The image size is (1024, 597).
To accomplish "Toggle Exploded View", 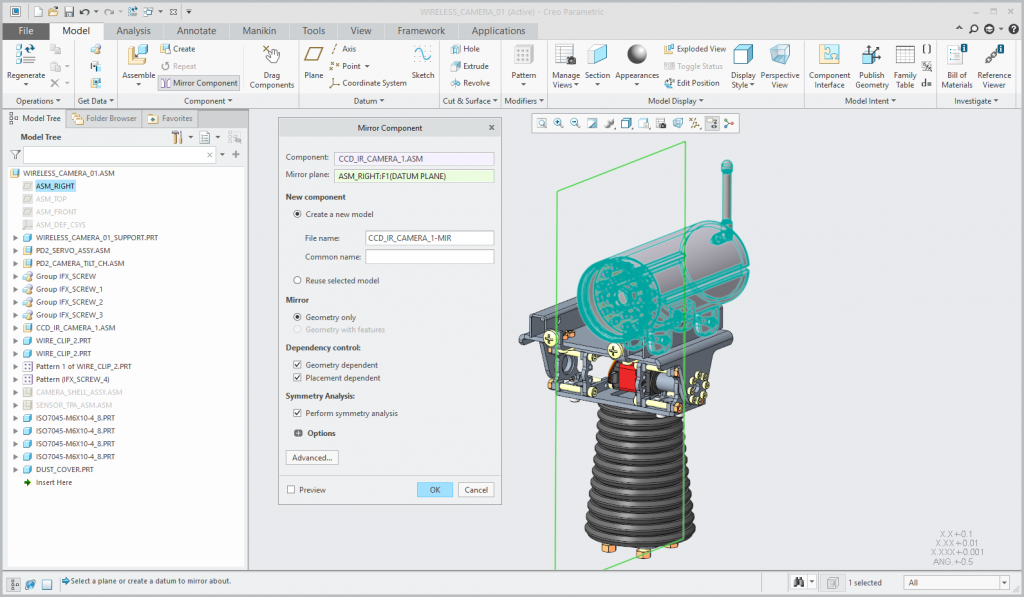I will pyautogui.click(x=695, y=49).
